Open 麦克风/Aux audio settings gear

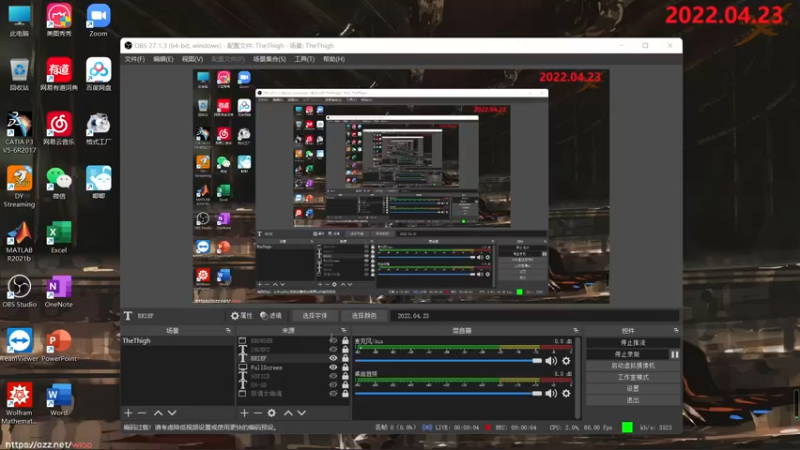566,361
